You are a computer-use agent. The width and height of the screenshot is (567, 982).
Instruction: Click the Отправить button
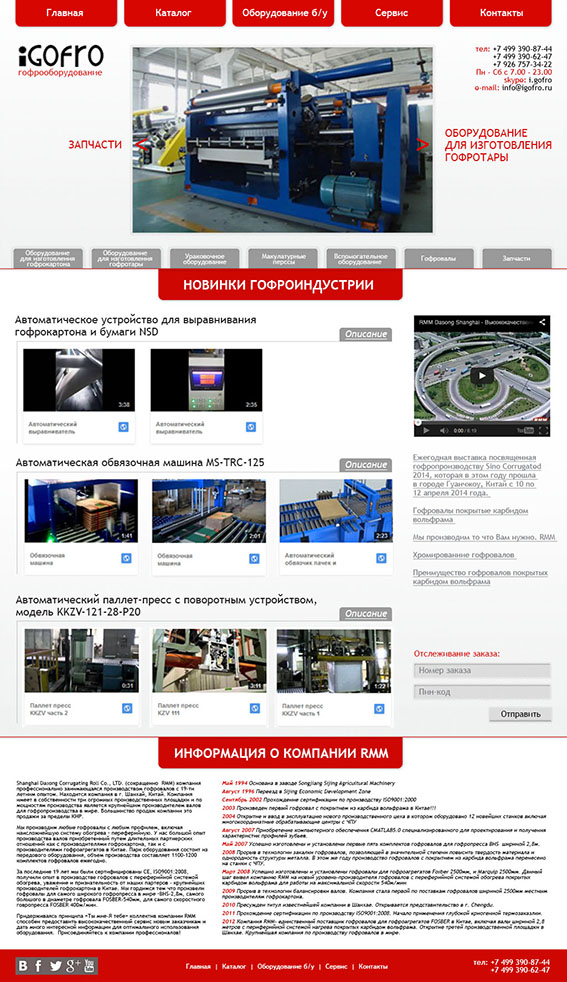520,714
